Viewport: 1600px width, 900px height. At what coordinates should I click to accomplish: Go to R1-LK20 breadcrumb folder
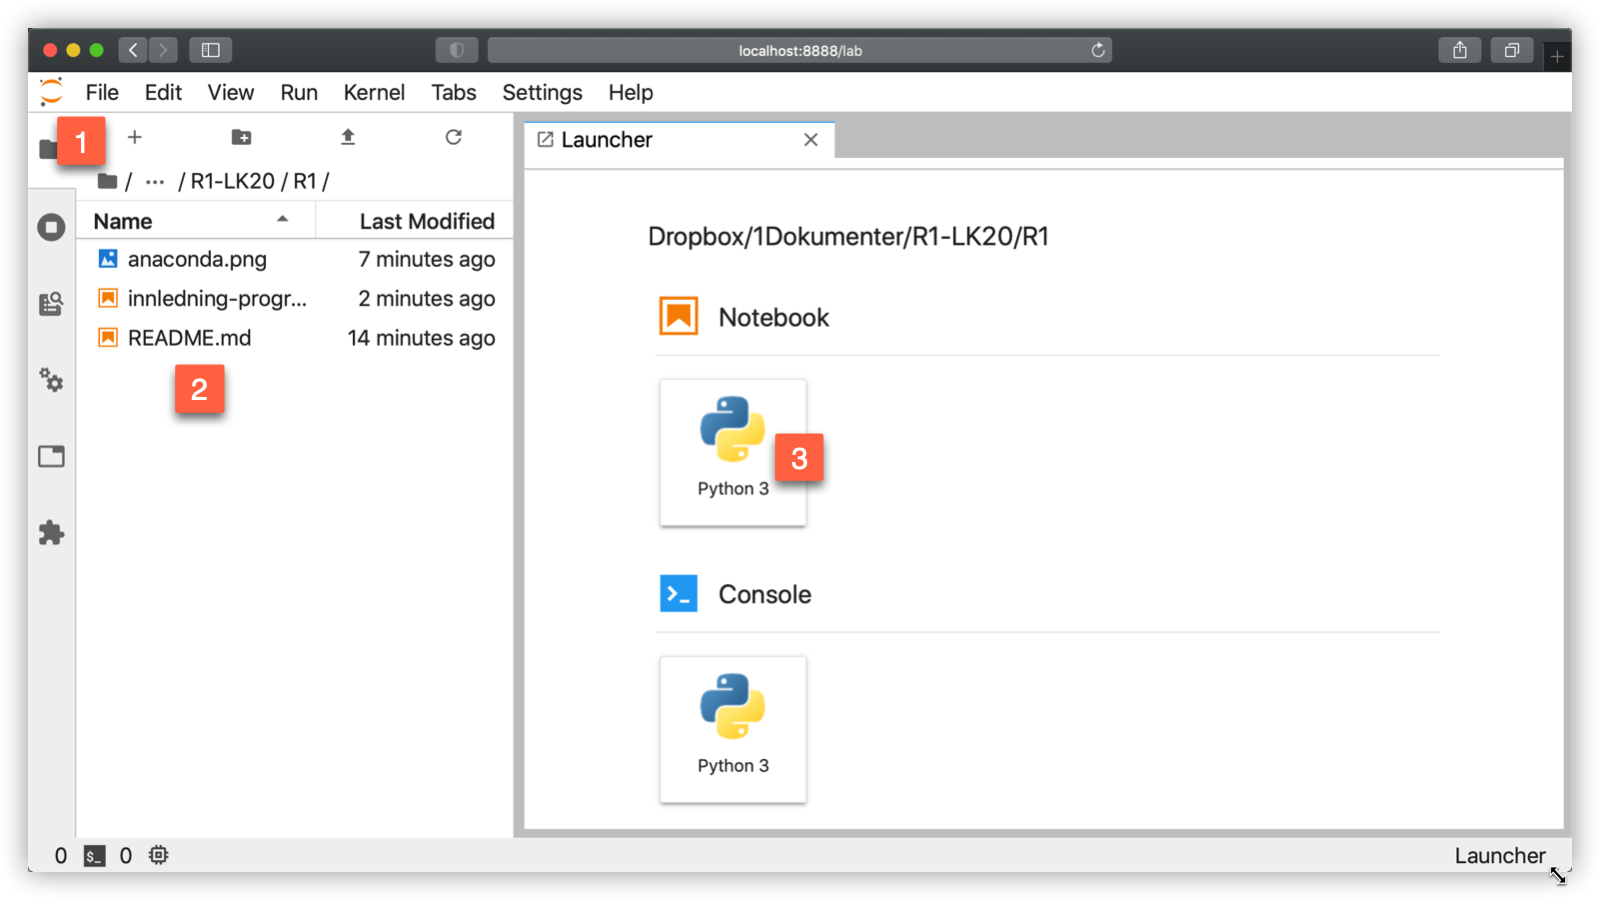click(x=232, y=181)
